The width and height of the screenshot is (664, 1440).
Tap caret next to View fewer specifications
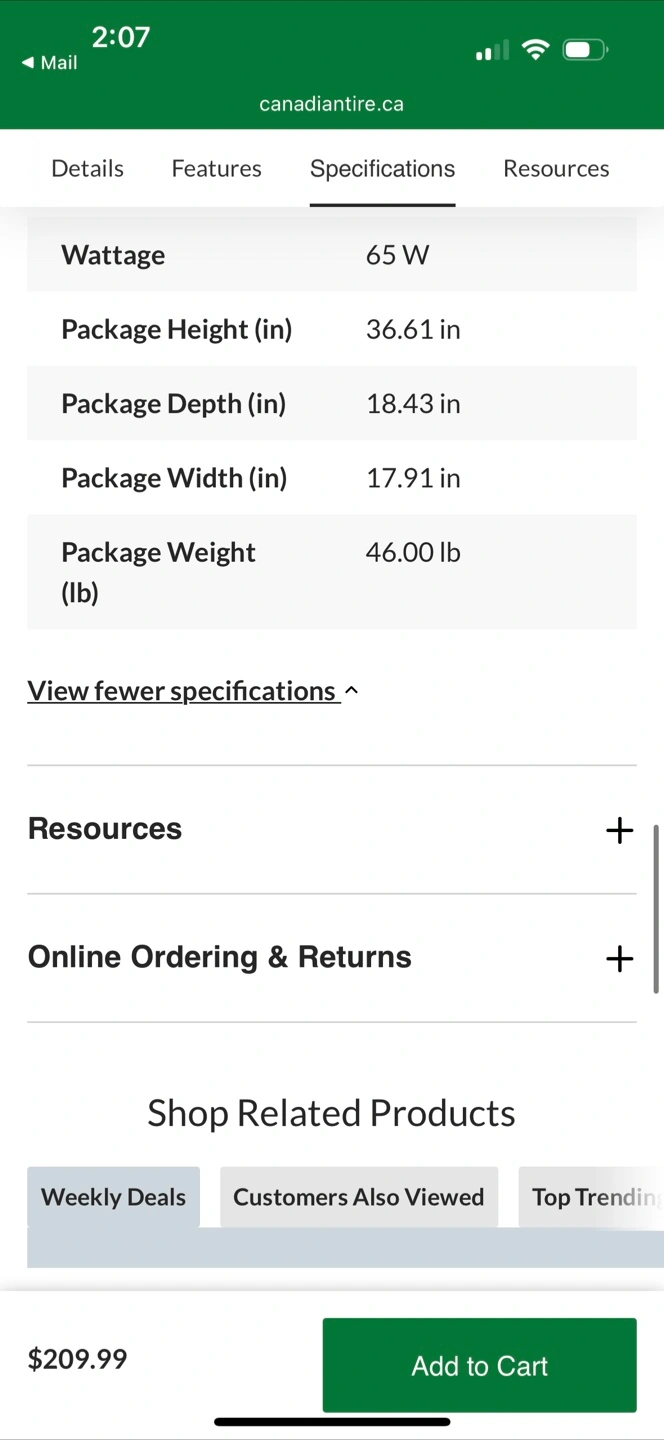(351, 691)
